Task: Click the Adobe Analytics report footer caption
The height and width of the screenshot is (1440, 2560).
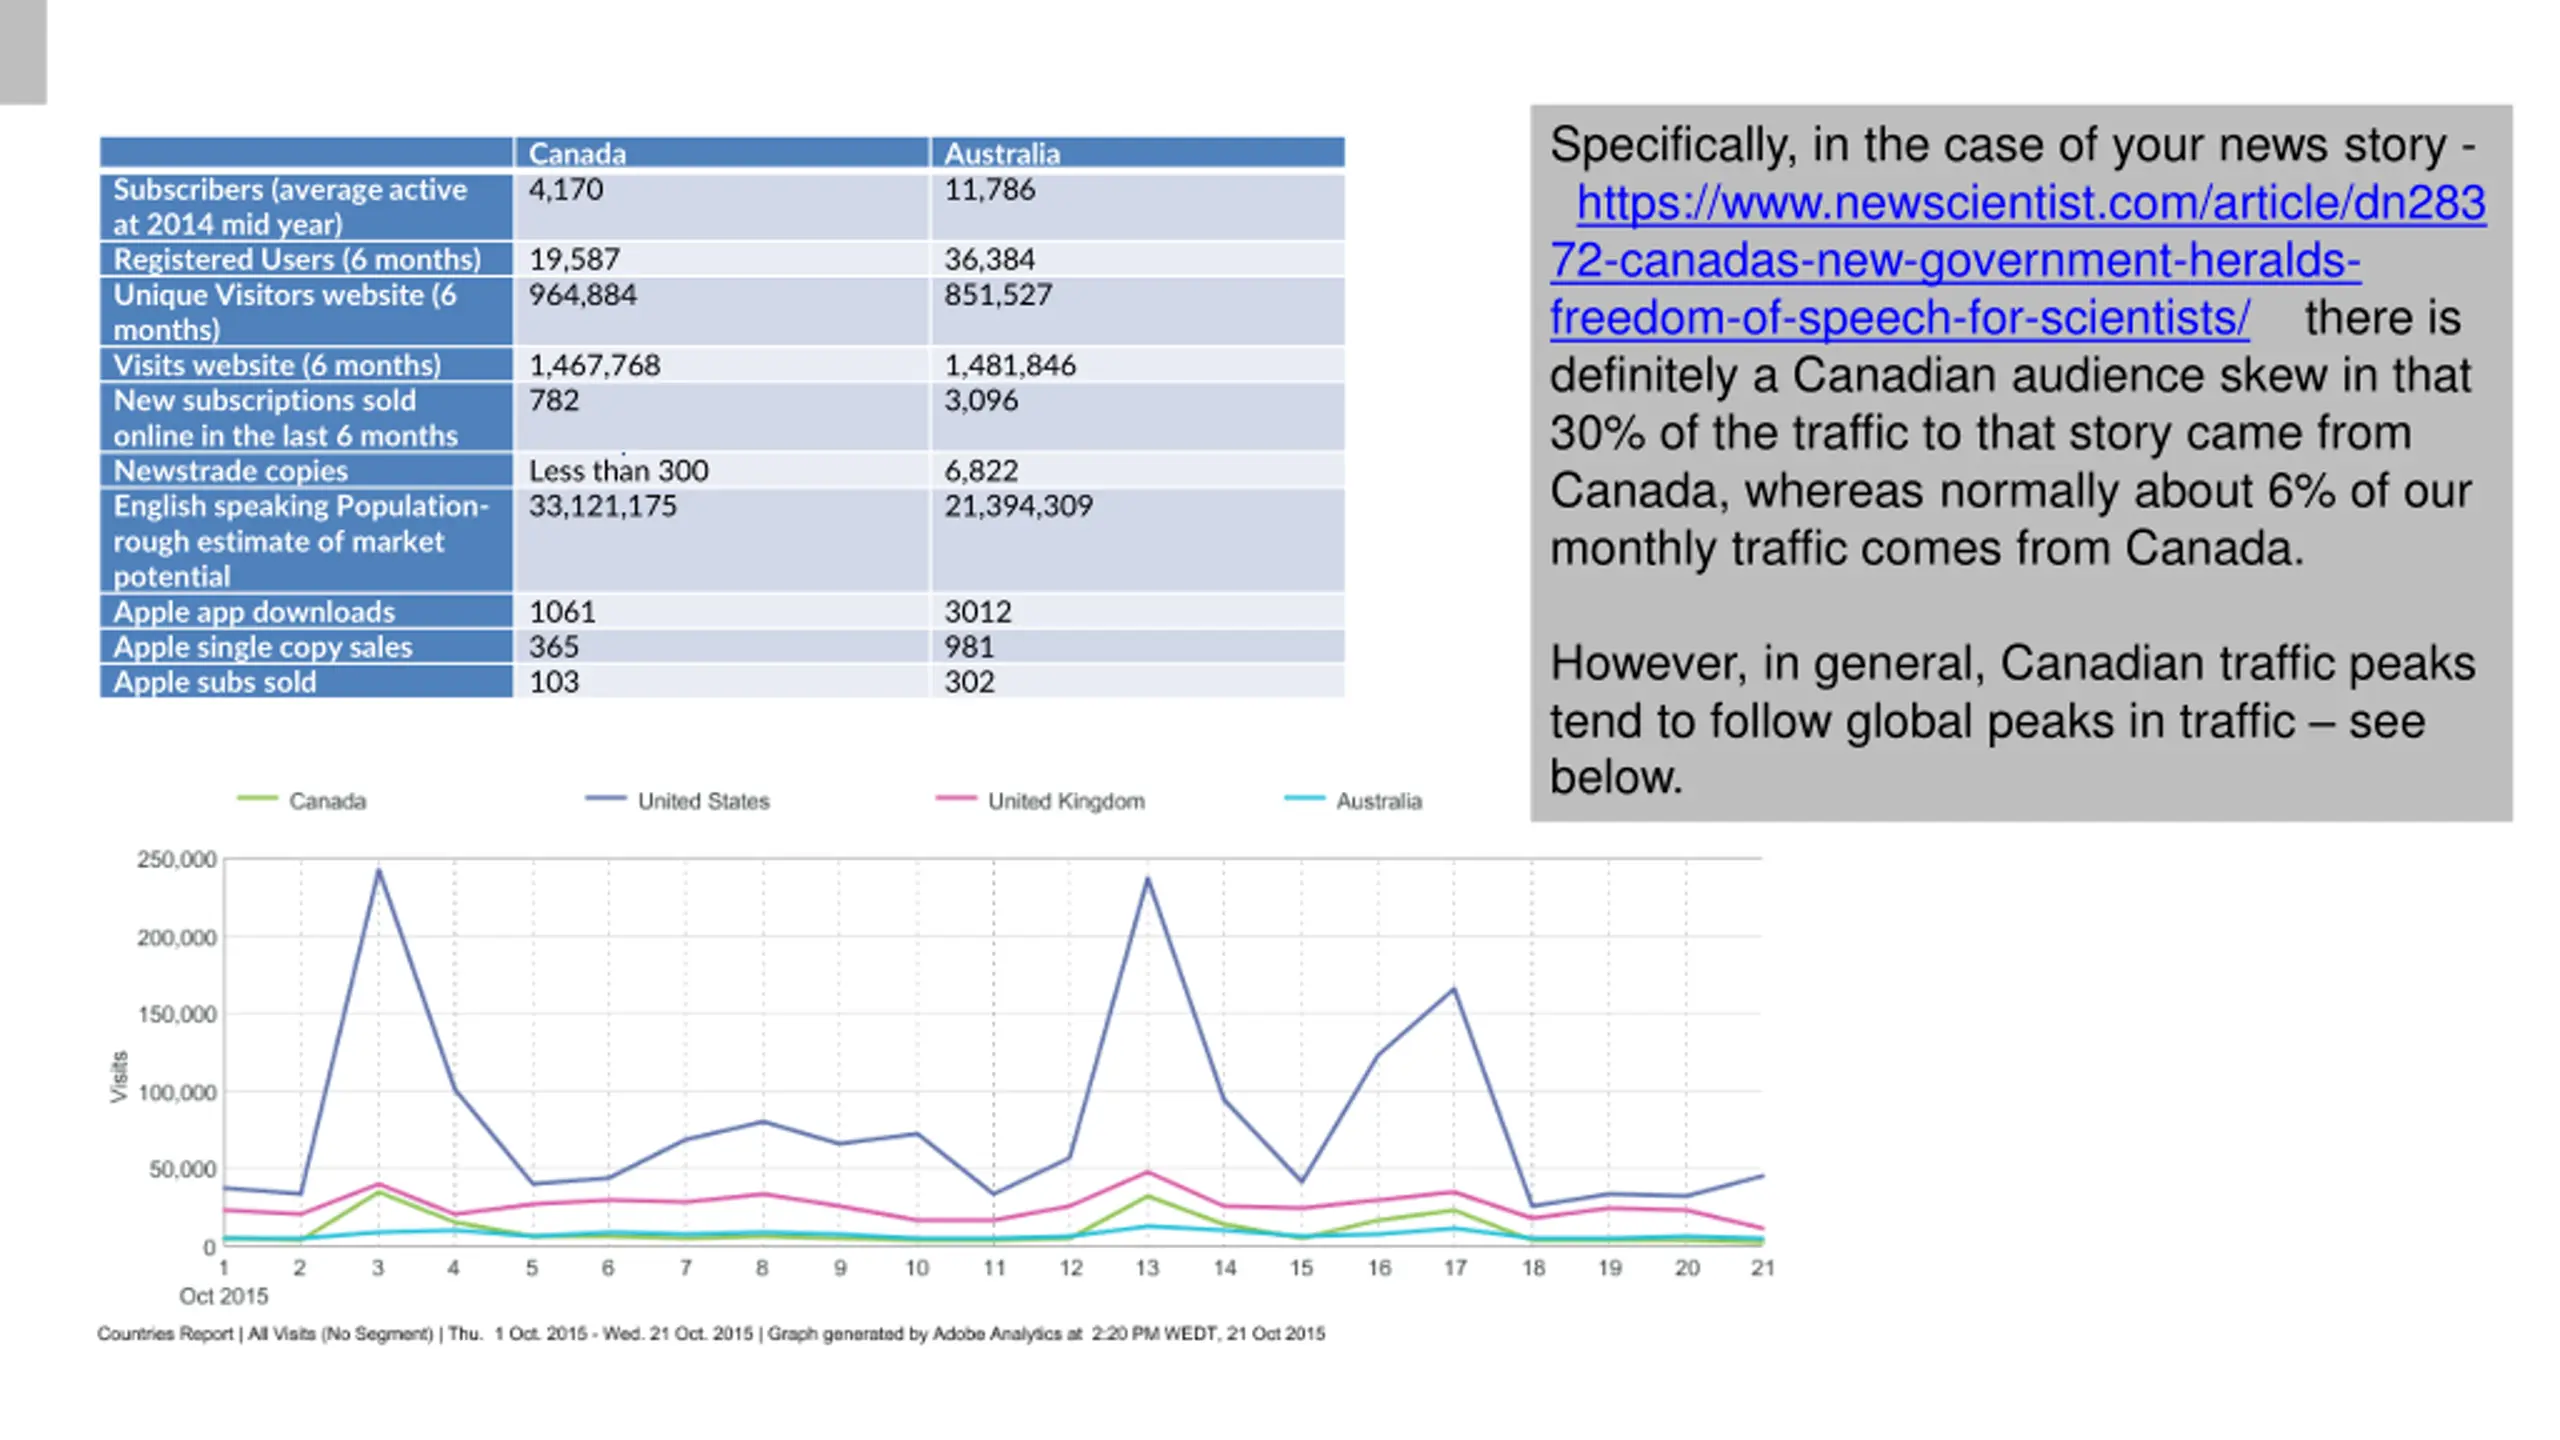Action: tap(710, 1333)
